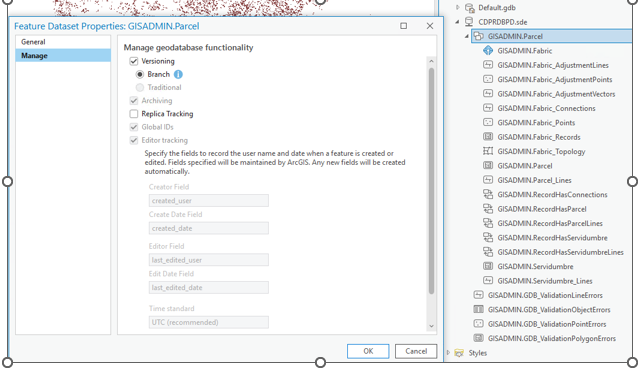This screenshot has height=374, width=638.
Task: Click the GDB_ValidationPointErrors icon
Action: 478,324
